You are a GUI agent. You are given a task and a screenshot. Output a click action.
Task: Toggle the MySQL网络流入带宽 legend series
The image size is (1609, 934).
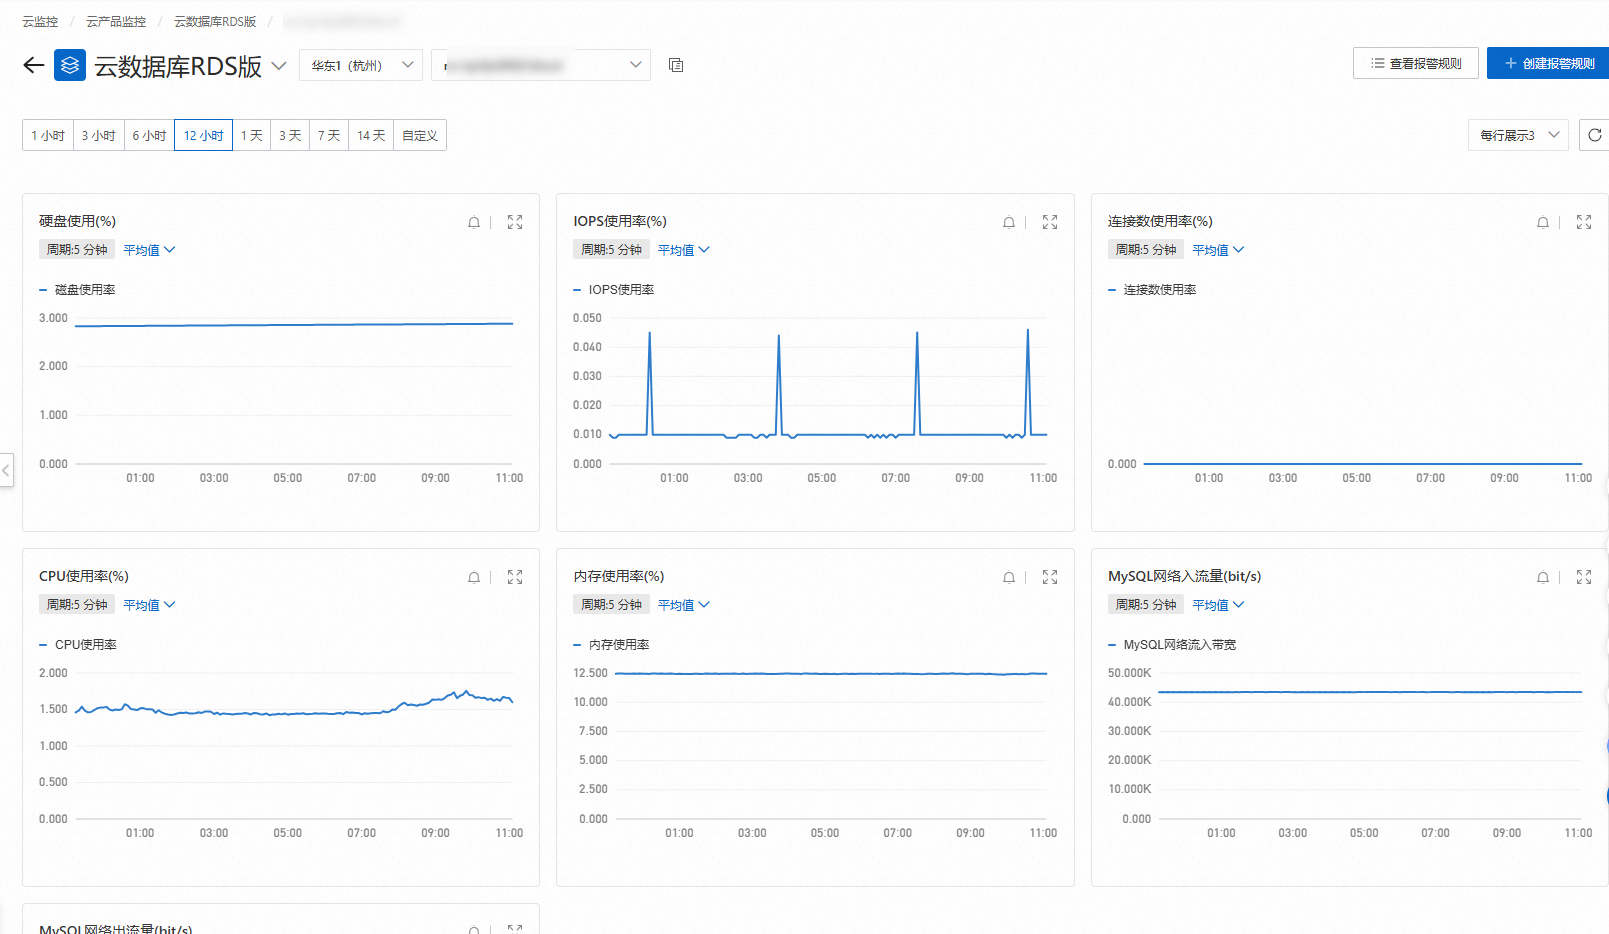click(x=1173, y=645)
